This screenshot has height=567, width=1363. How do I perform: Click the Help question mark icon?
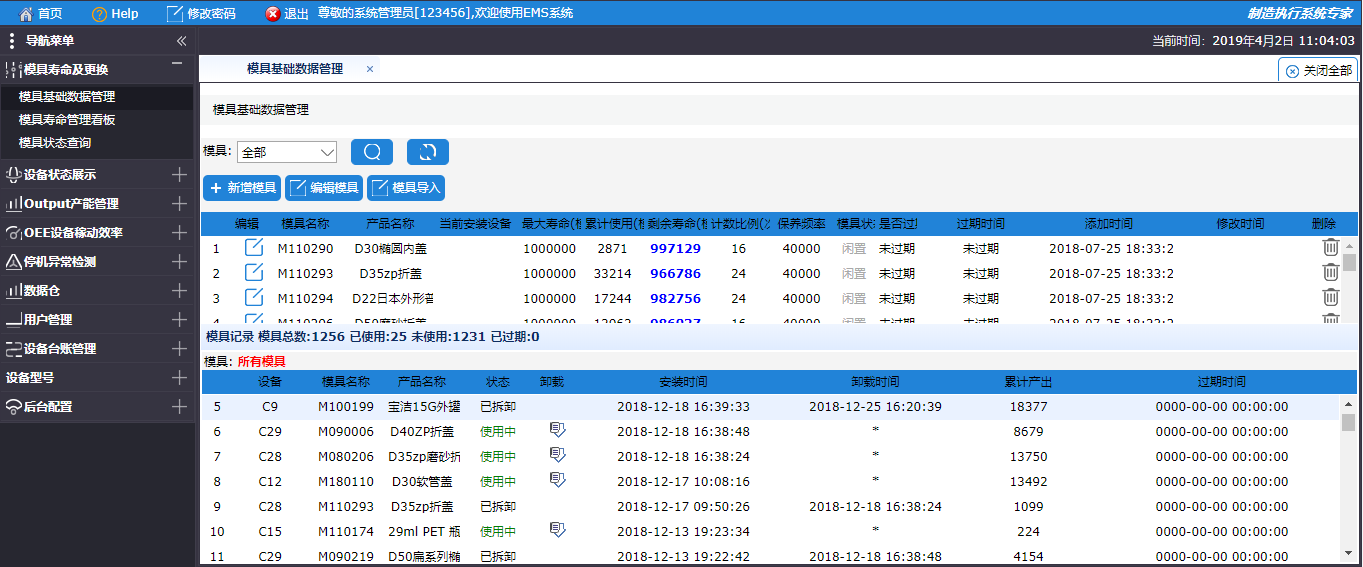[99, 14]
